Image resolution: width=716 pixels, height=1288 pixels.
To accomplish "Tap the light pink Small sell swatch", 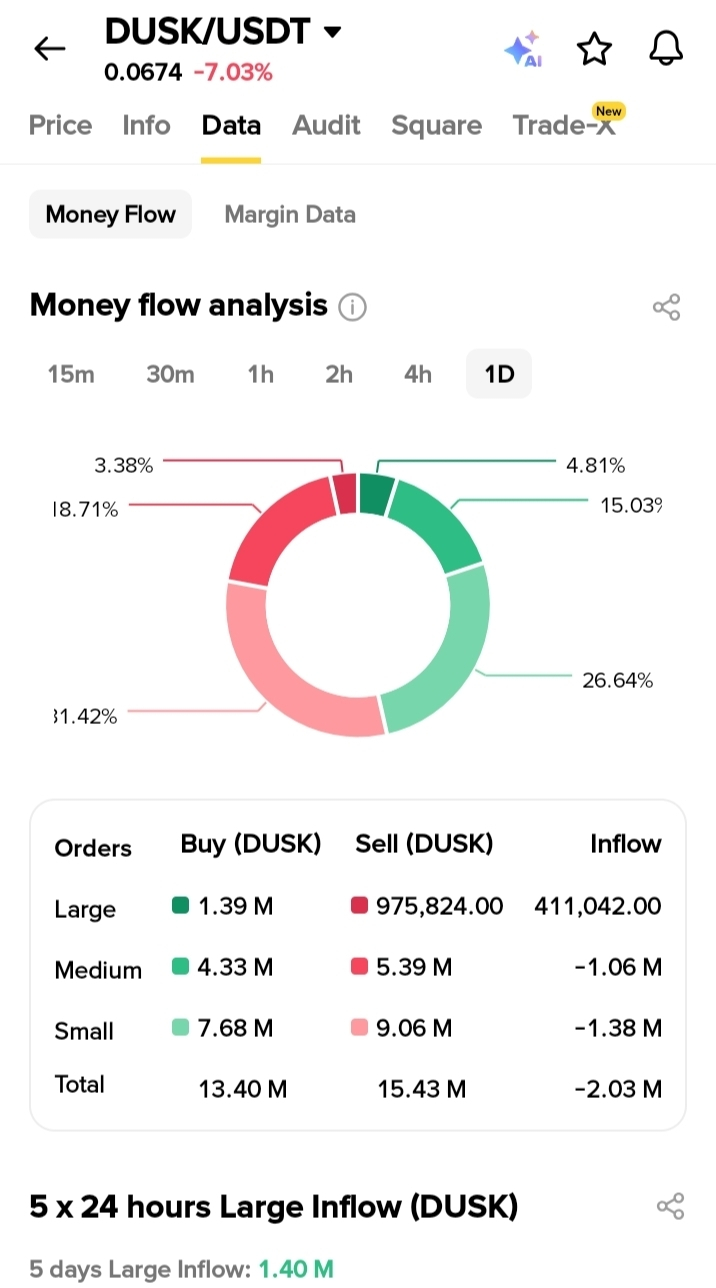I will pyautogui.click(x=359, y=1027).
